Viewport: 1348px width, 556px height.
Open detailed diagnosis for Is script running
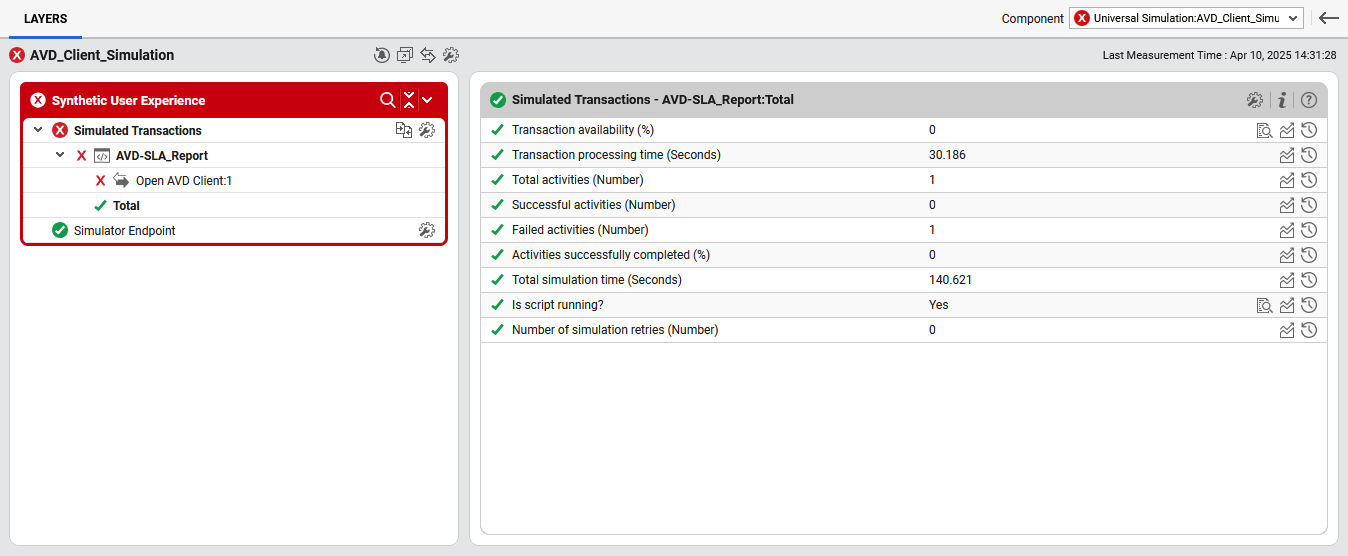pos(1265,305)
